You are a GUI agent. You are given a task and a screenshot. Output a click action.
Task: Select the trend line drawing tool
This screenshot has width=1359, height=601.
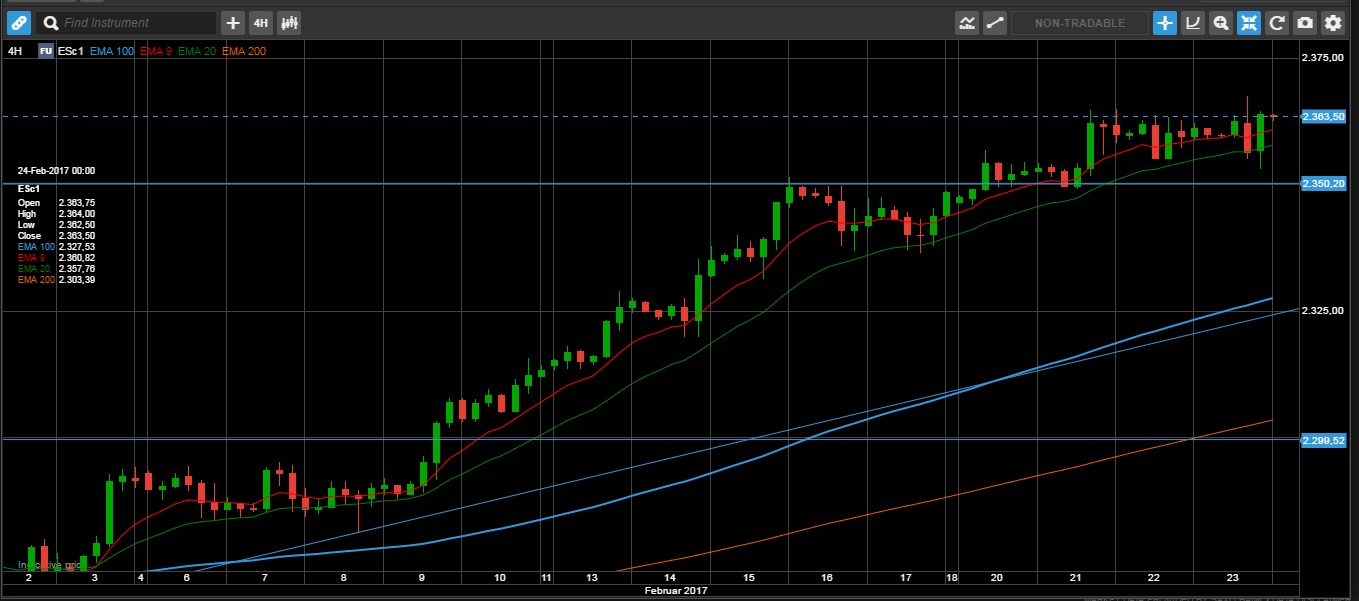[x=995, y=22]
